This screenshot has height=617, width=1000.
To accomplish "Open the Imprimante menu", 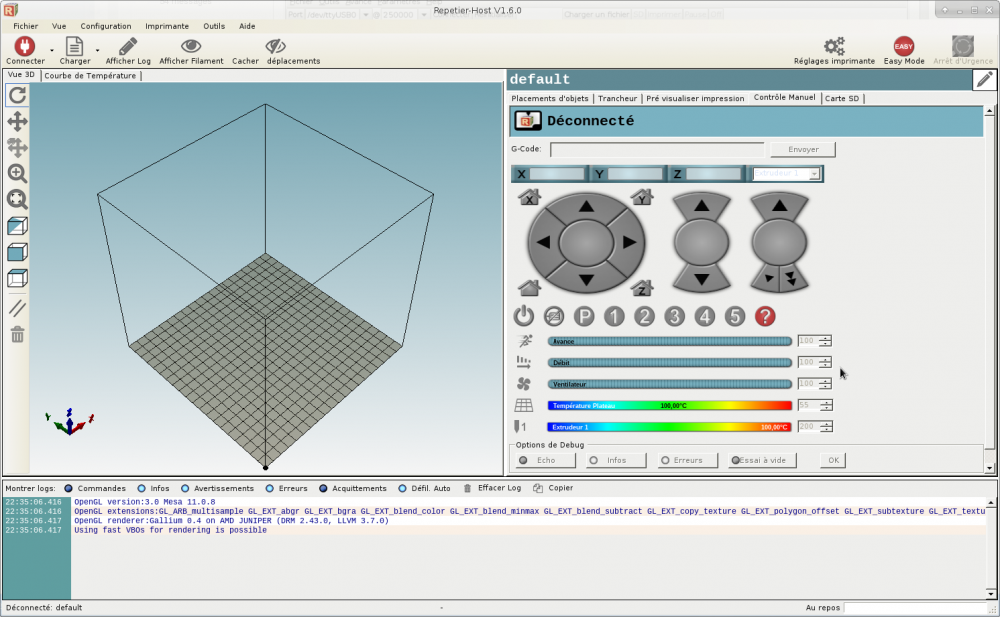I will point(166,26).
